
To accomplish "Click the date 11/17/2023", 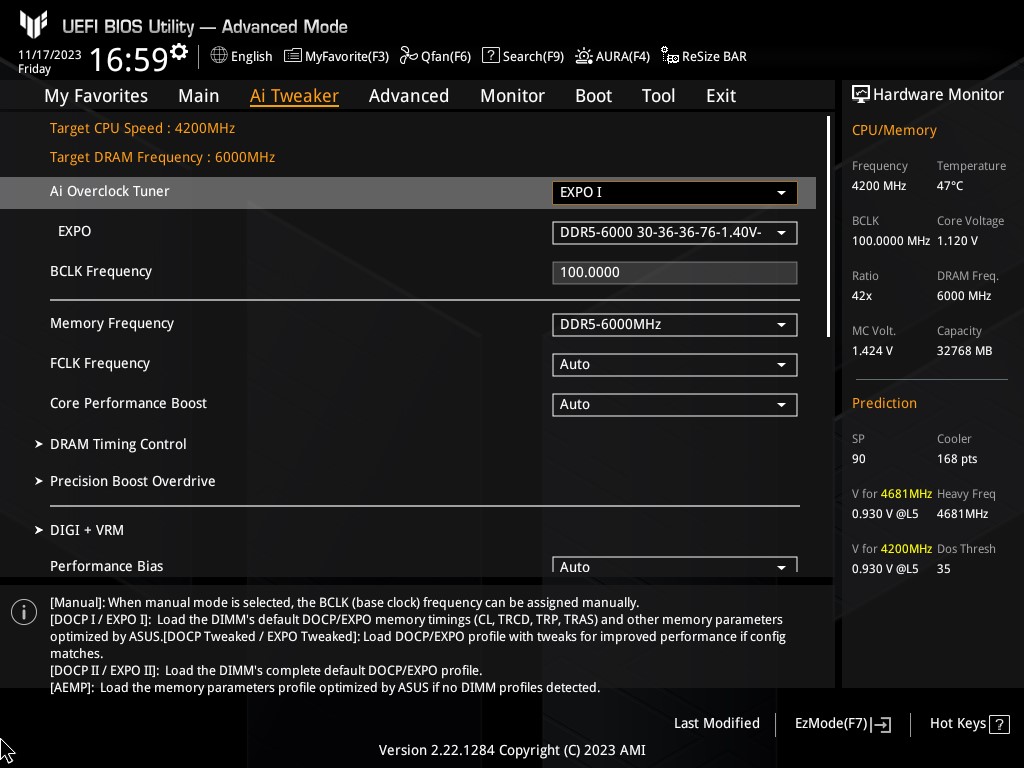I will point(50,55).
